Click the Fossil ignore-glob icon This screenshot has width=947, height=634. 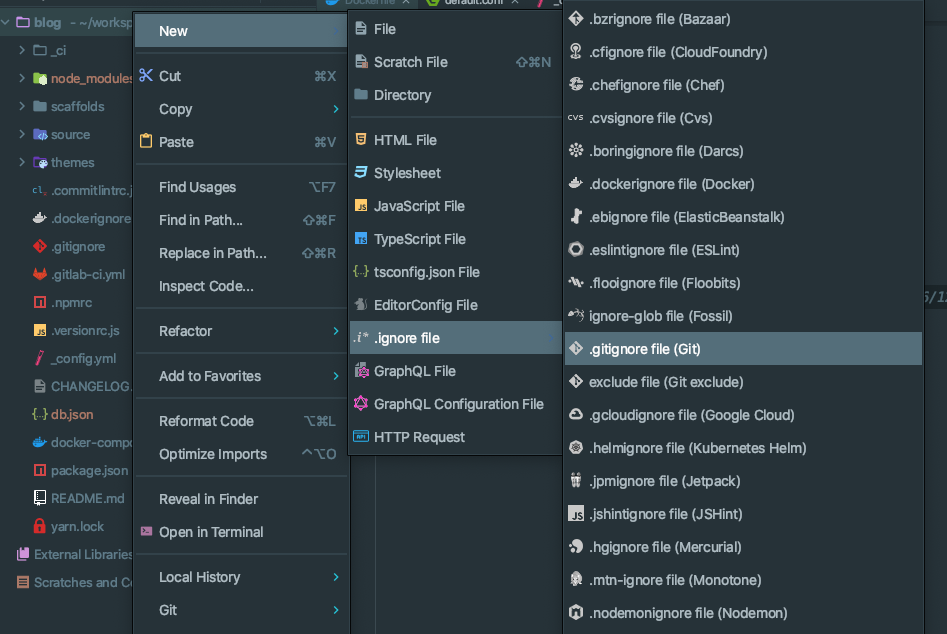click(576, 316)
